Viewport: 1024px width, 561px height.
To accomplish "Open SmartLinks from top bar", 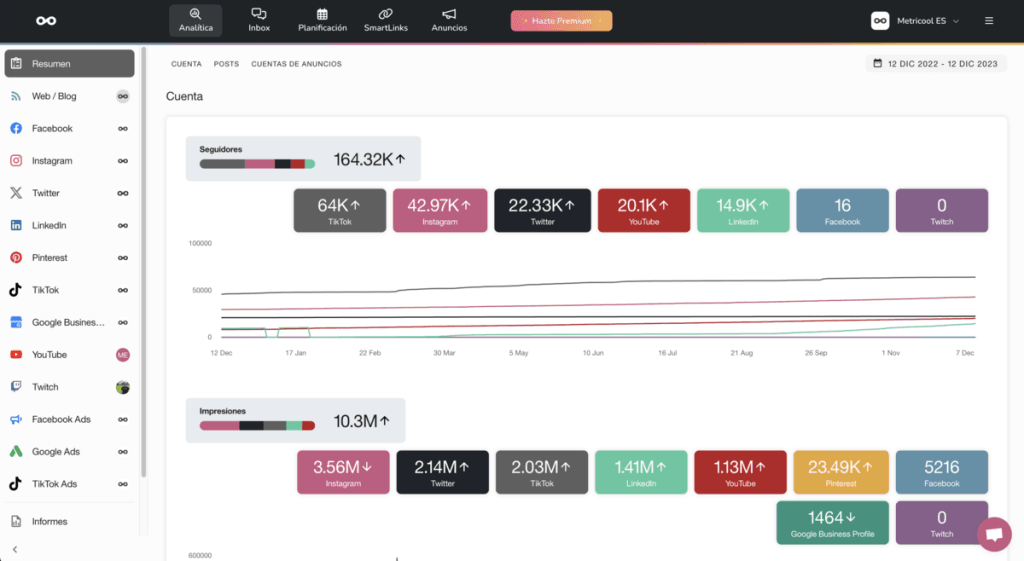I will pyautogui.click(x=385, y=20).
